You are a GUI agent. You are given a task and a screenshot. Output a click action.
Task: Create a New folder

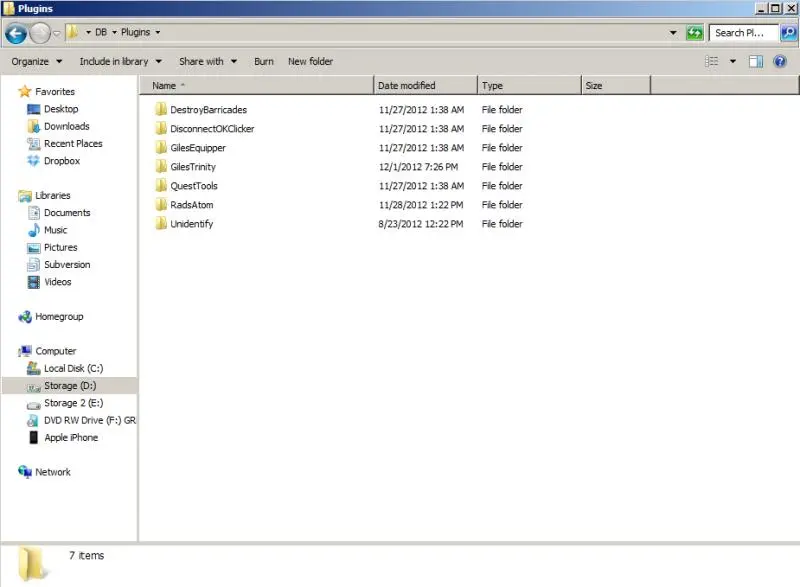tap(310, 61)
